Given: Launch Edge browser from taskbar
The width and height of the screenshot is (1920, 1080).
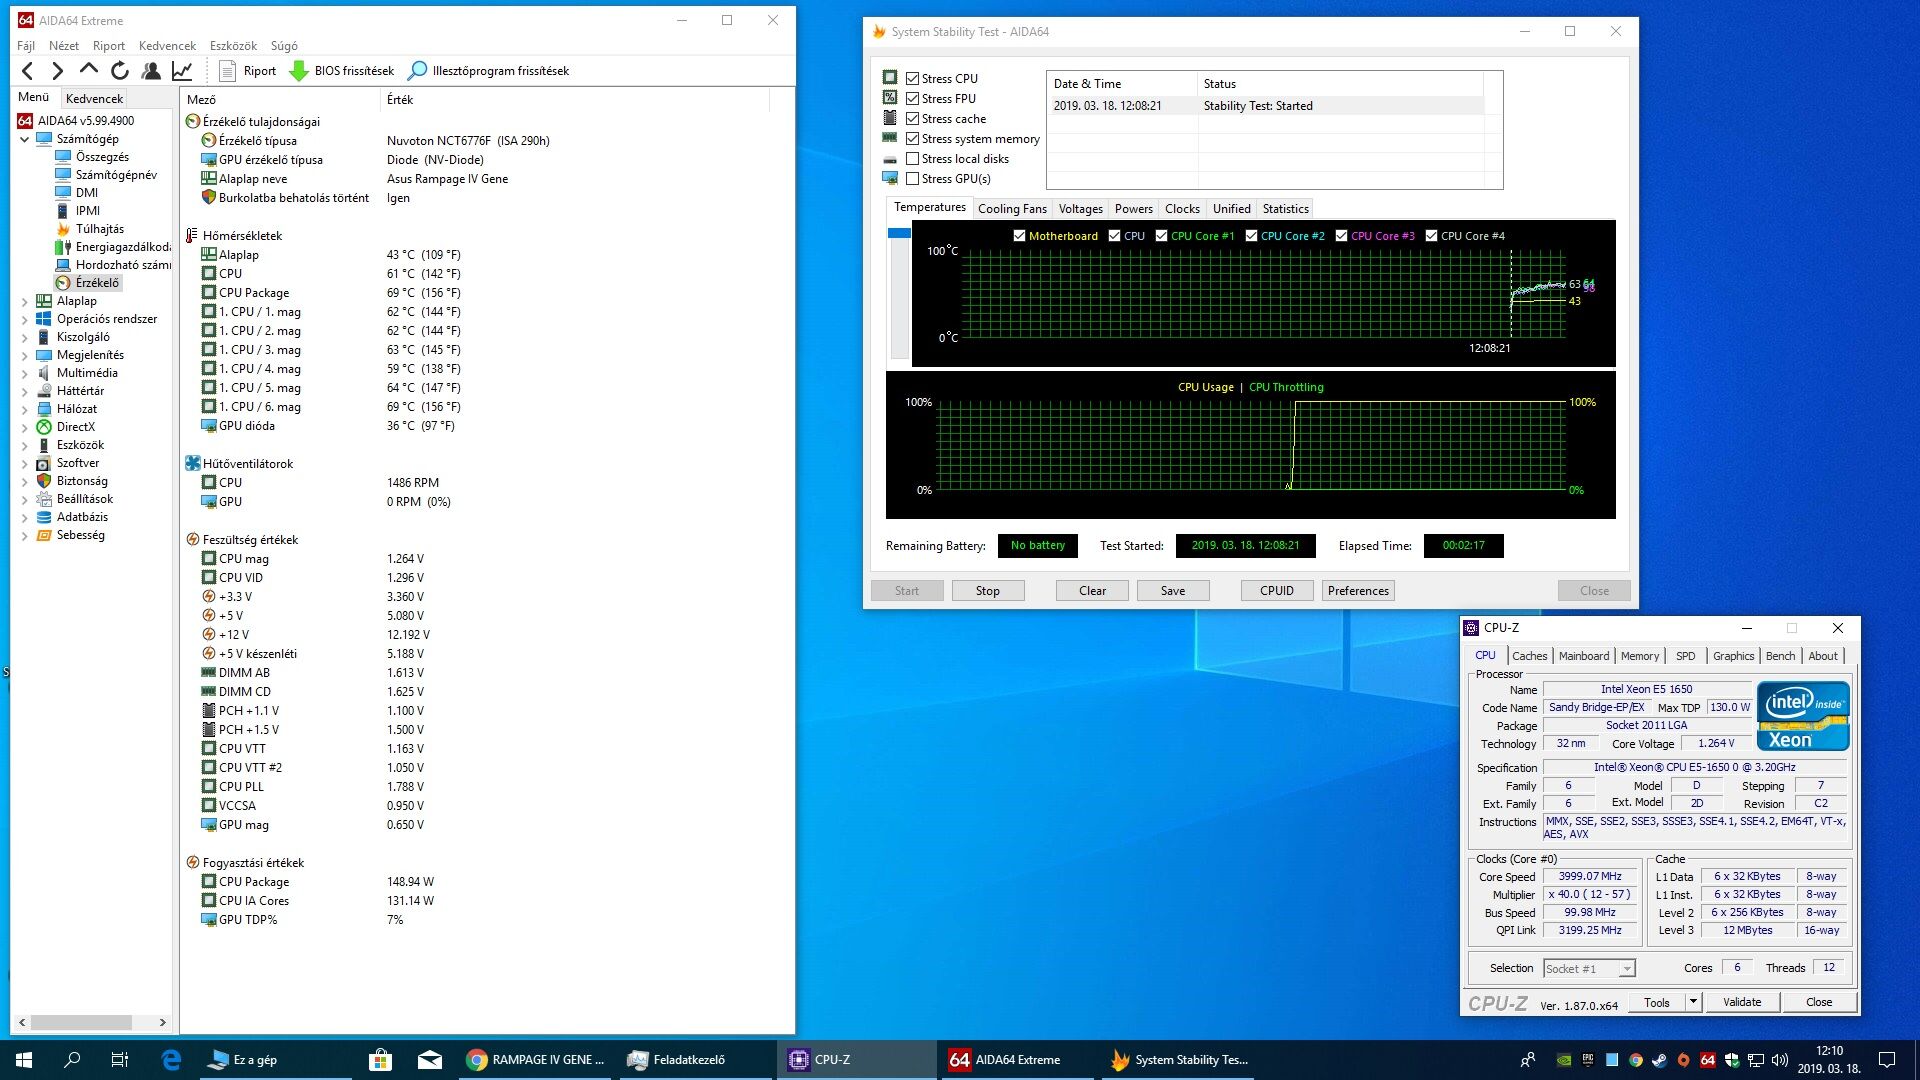Looking at the screenshot, I should [x=171, y=1060].
